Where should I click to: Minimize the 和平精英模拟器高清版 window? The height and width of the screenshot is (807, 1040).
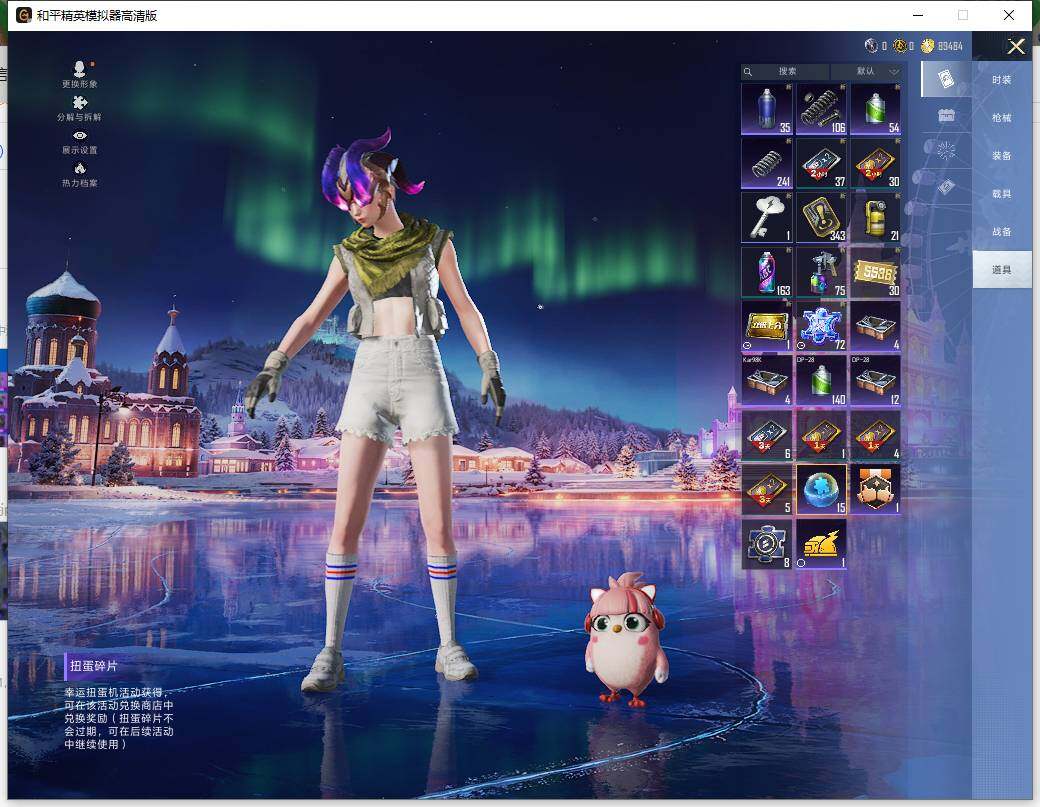point(919,15)
